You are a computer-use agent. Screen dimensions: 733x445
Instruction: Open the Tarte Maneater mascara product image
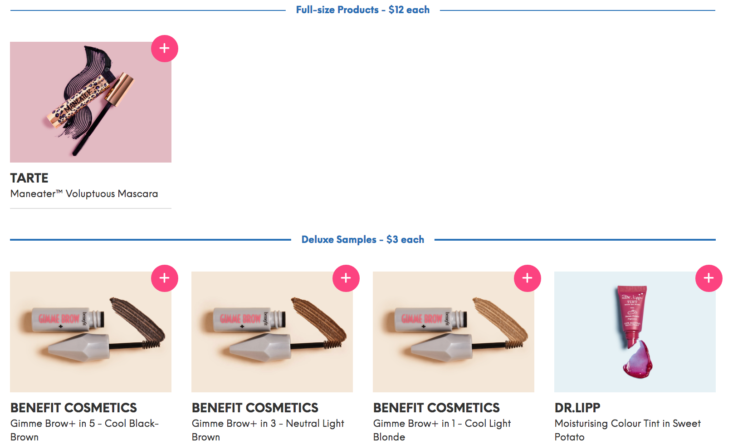(x=91, y=102)
